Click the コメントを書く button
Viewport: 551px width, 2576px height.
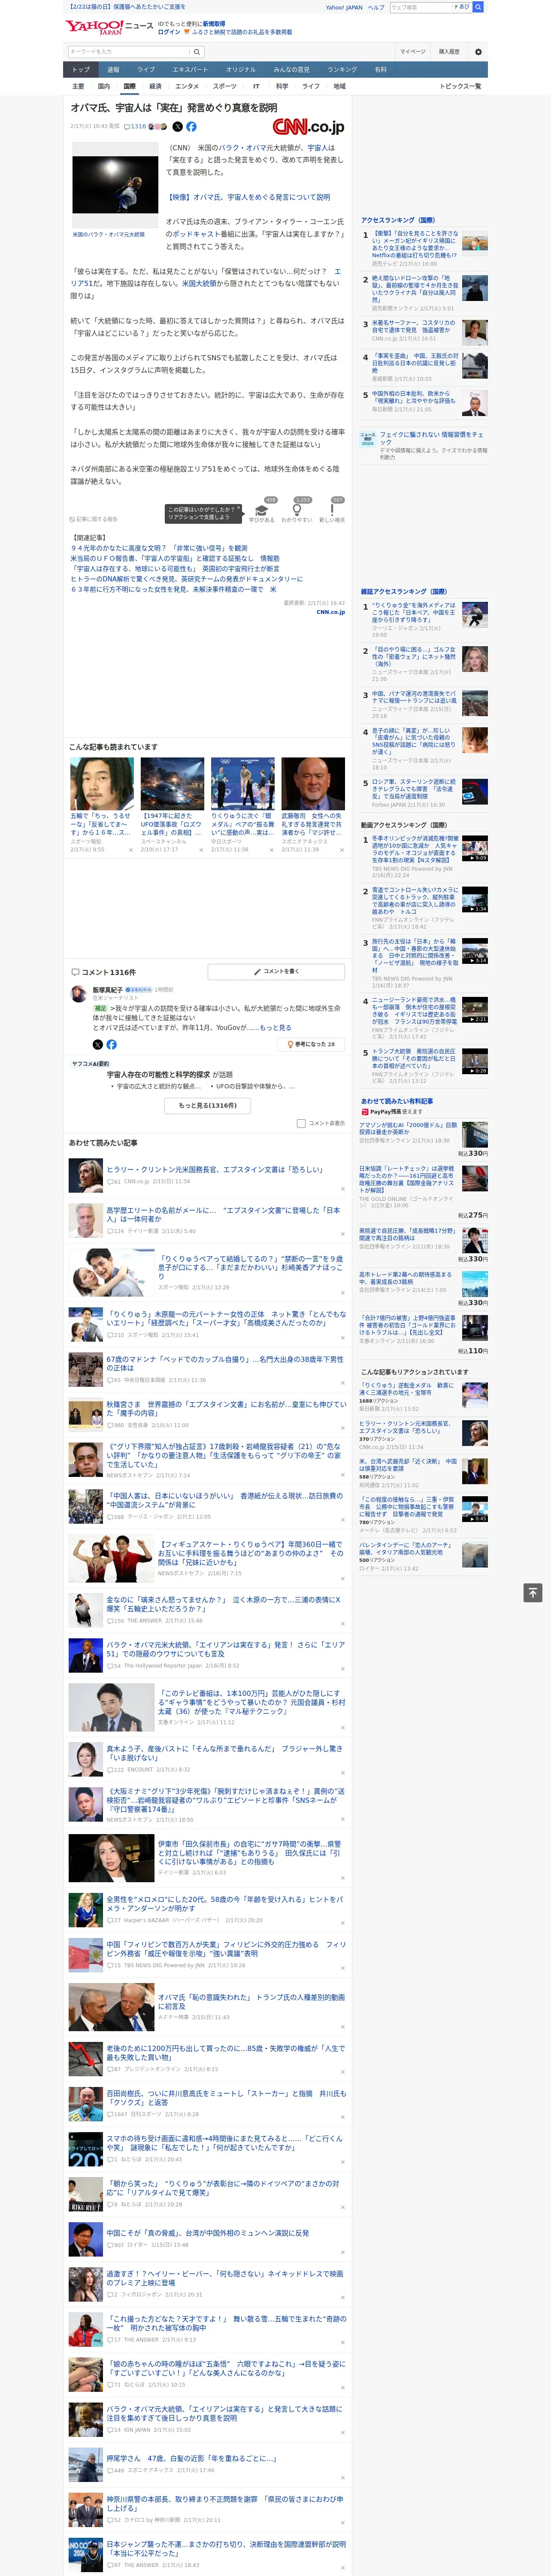click(276, 971)
